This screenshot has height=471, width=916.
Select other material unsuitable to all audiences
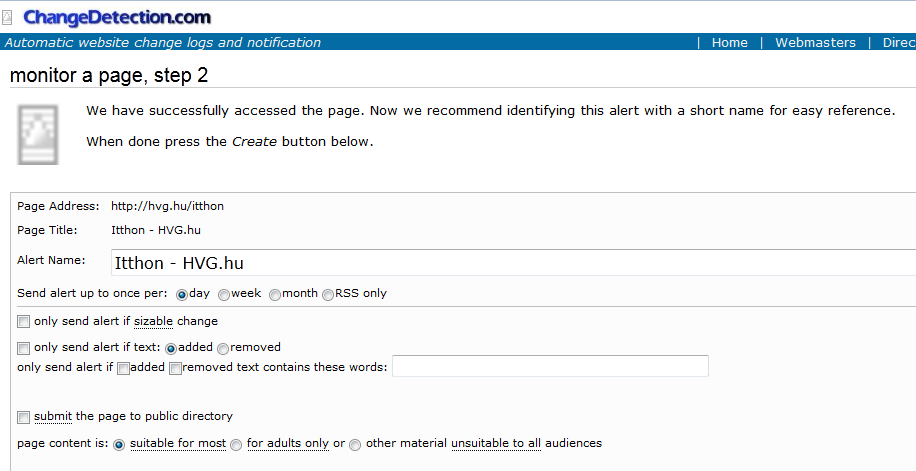point(355,445)
